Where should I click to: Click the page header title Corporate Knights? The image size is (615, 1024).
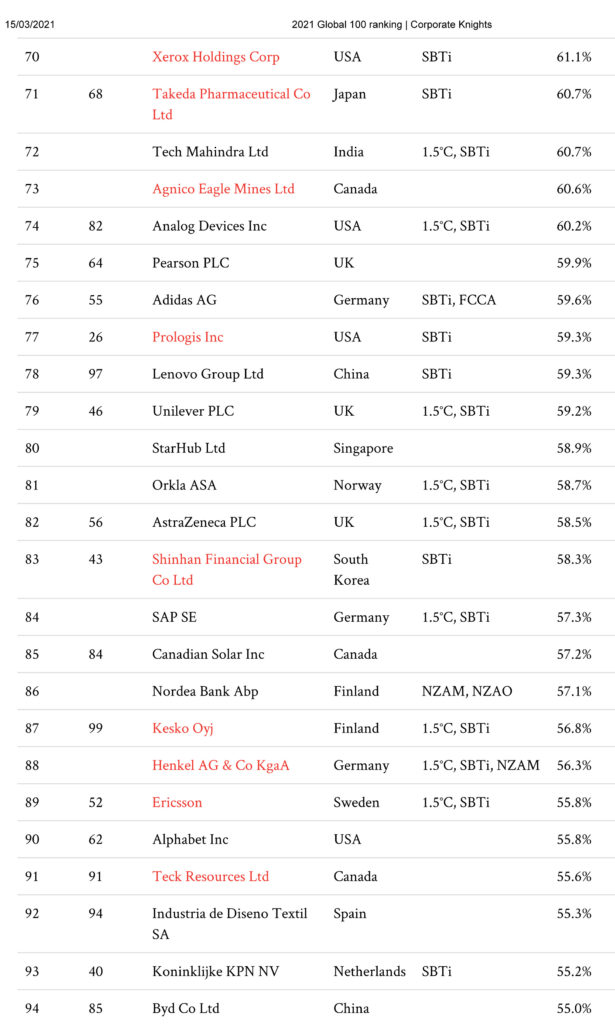click(x=451, y=24)
